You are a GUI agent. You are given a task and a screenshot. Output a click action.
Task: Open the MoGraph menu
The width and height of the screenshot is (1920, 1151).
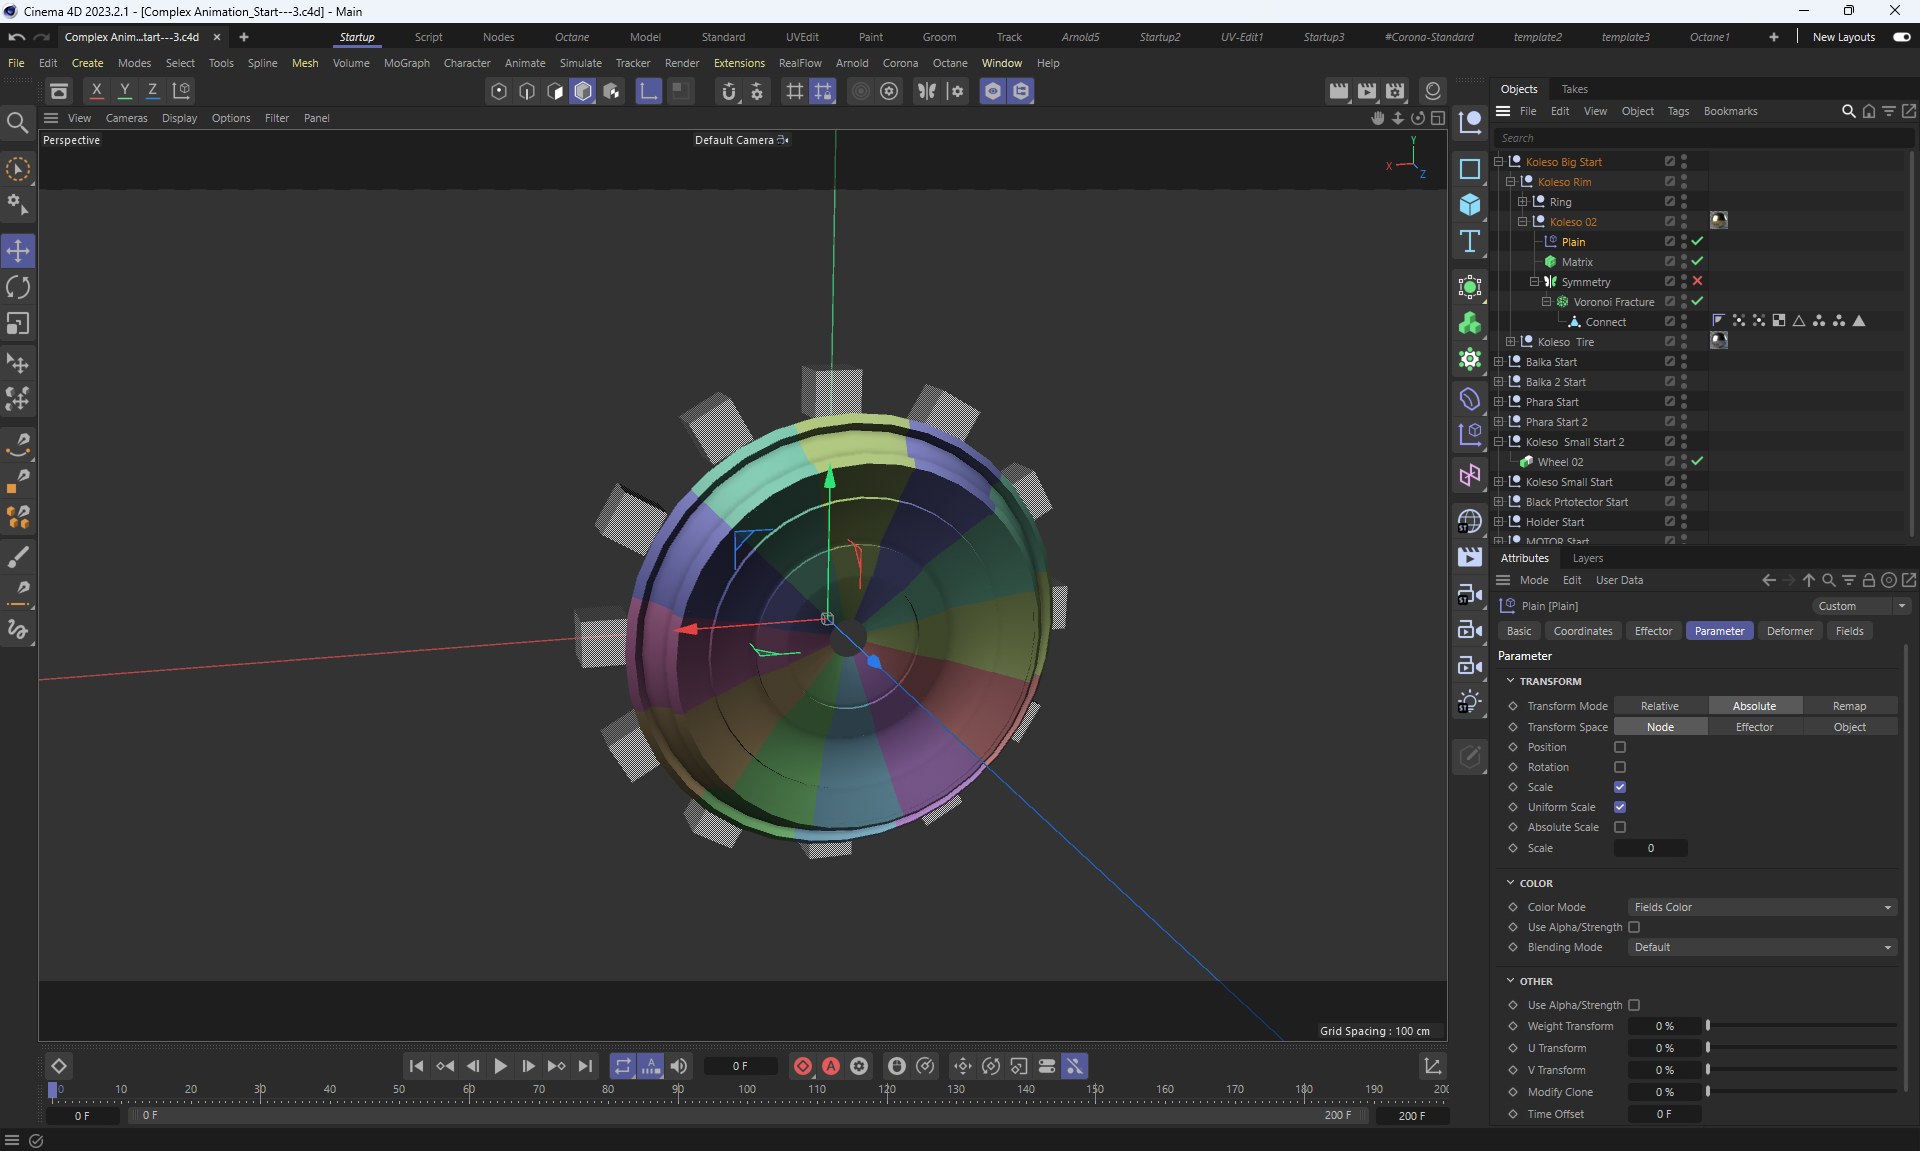tap(406, 63)
